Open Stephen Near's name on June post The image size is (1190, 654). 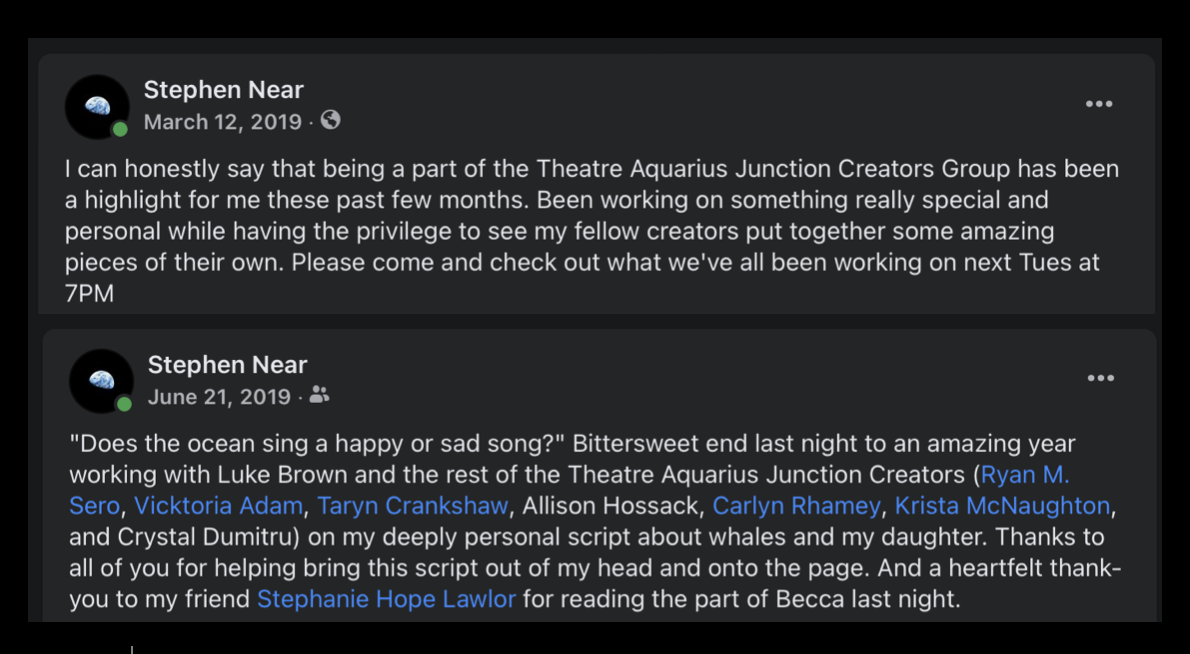click(227, 365)
